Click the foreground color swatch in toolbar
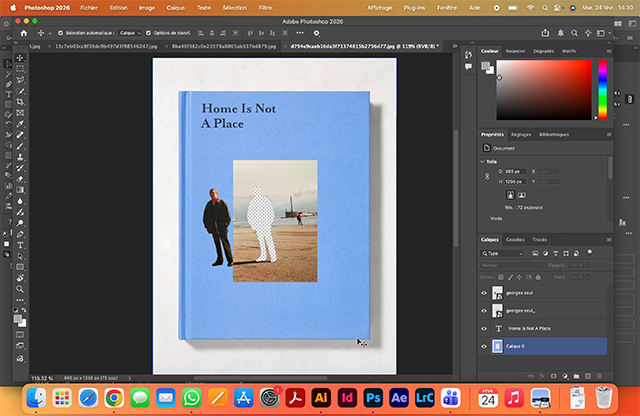640x416 pixels. click(x=18, y=319)
